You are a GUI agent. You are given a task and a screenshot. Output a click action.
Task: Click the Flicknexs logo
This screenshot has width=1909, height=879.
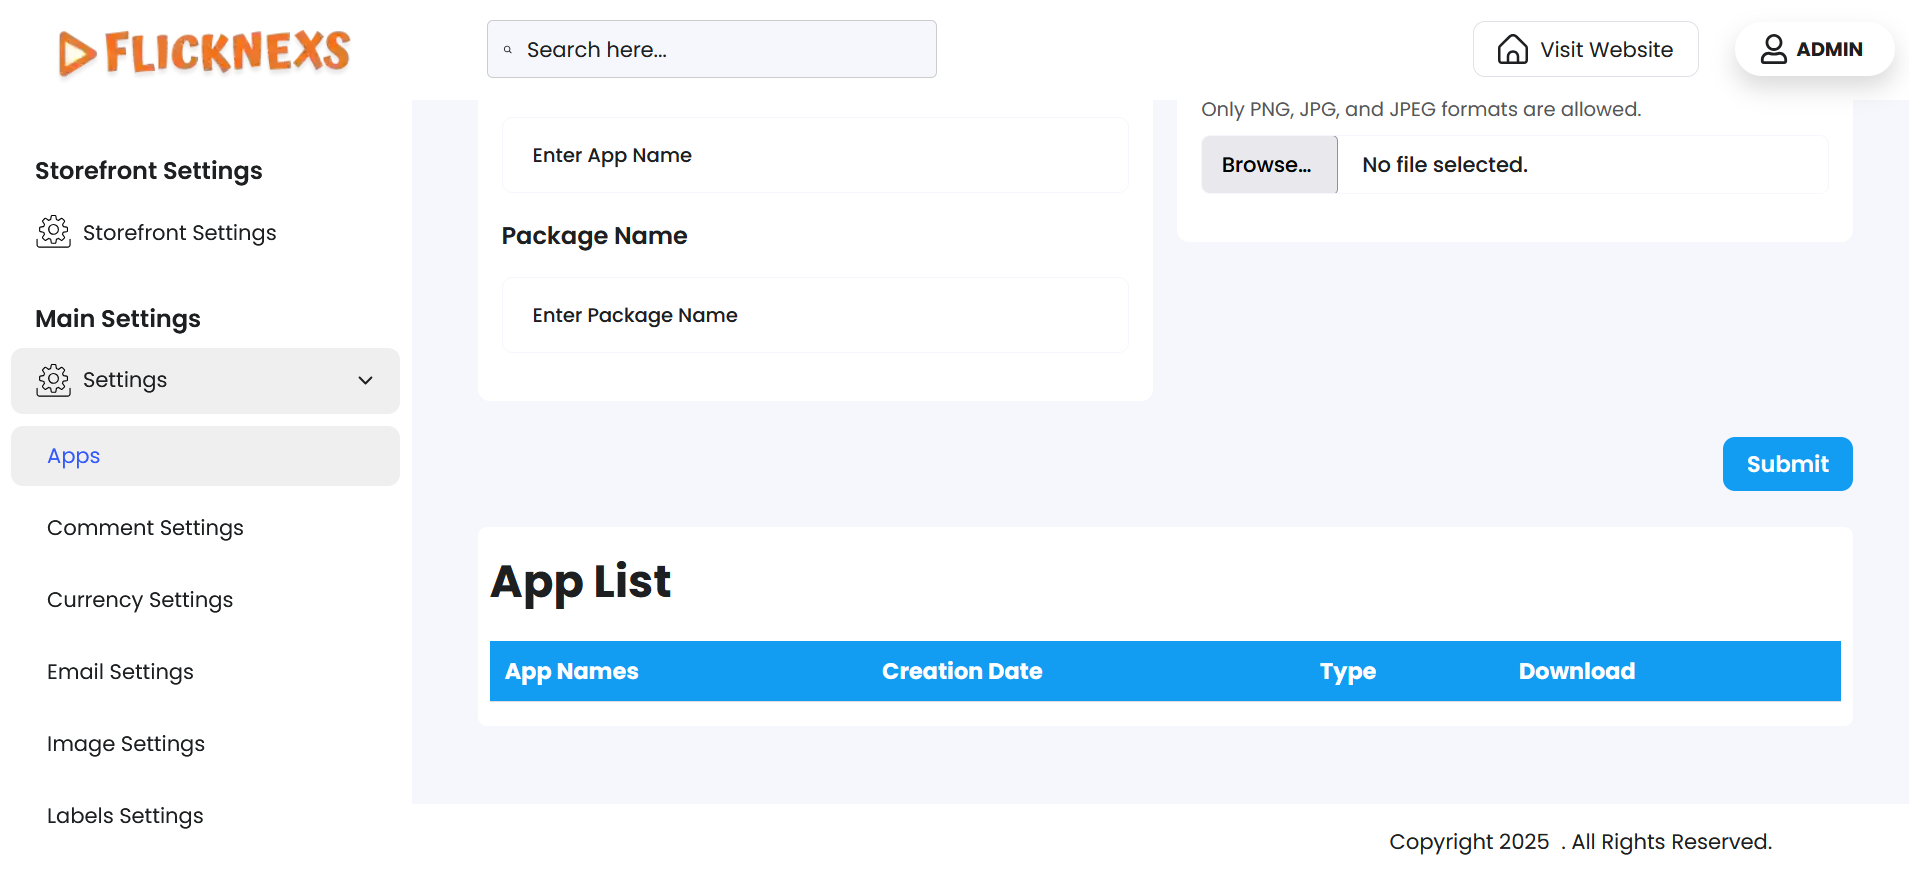(204, 52)
